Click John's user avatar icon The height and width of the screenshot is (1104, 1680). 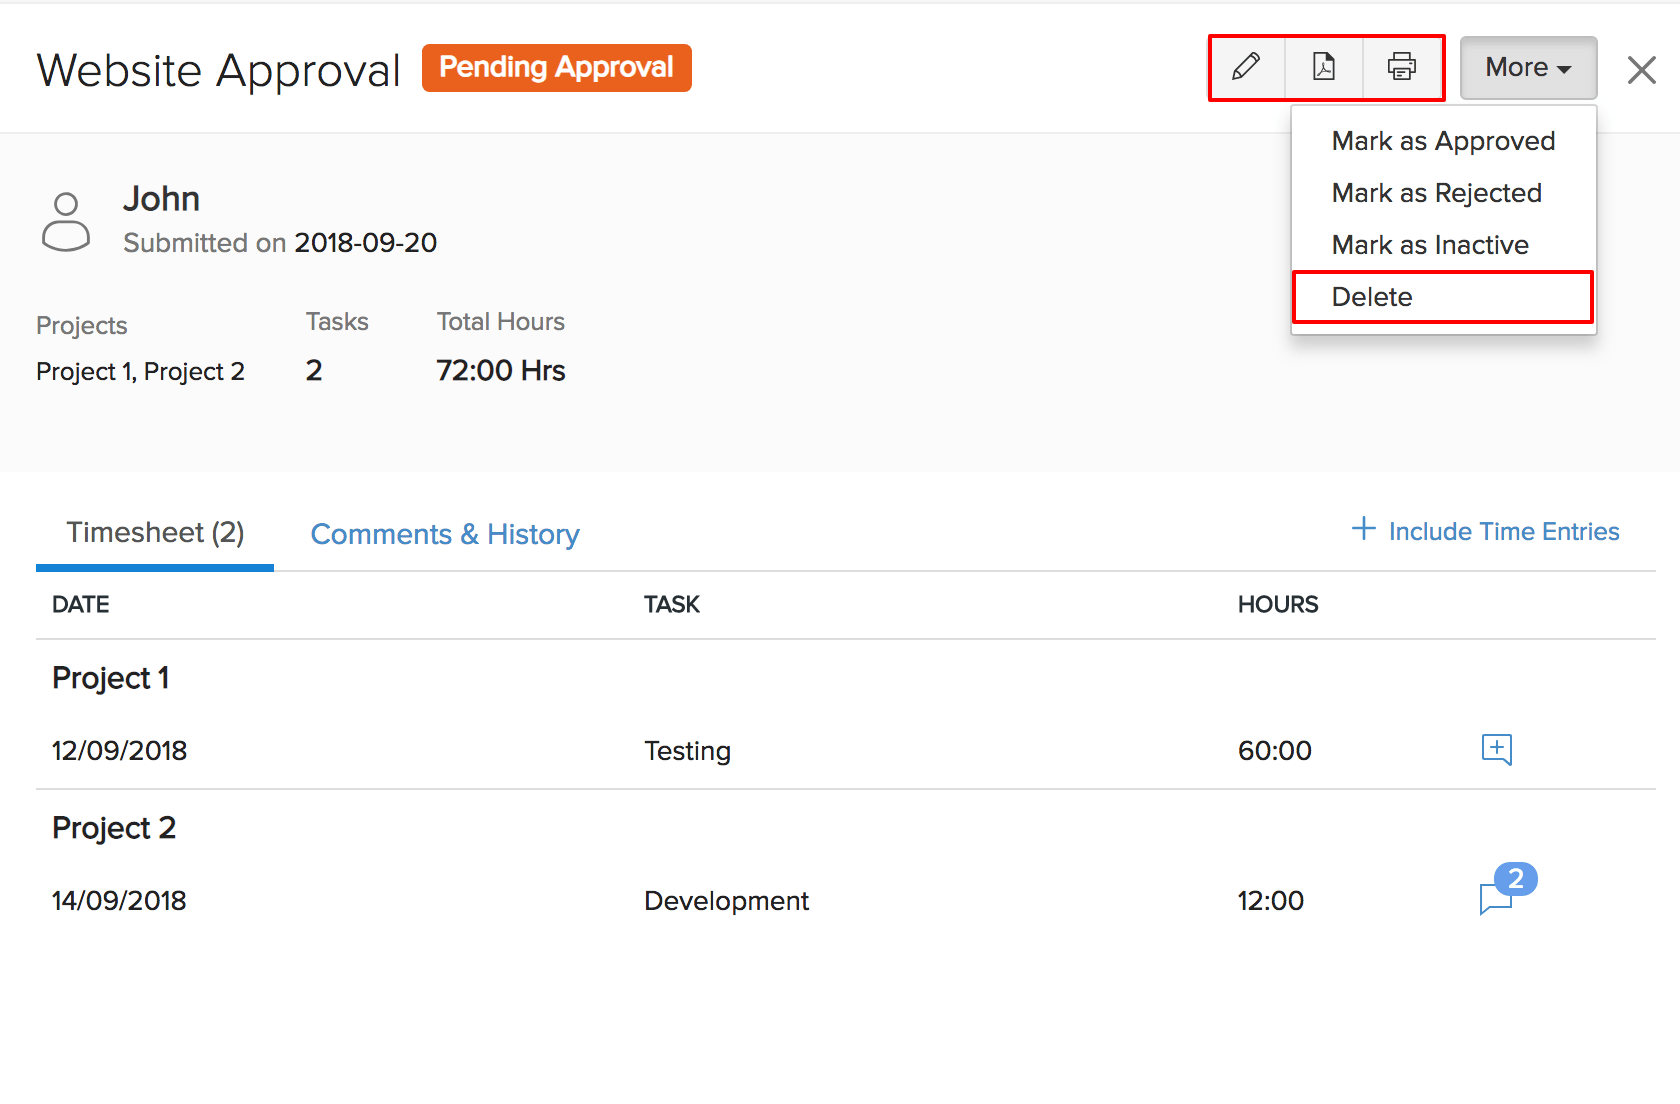(66, 222)
